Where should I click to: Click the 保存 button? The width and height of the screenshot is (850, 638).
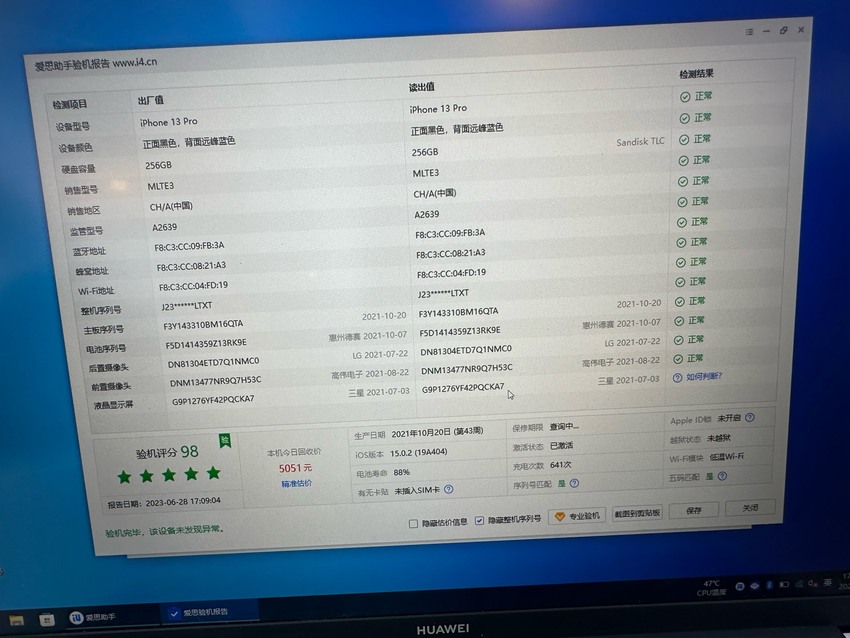694,510
